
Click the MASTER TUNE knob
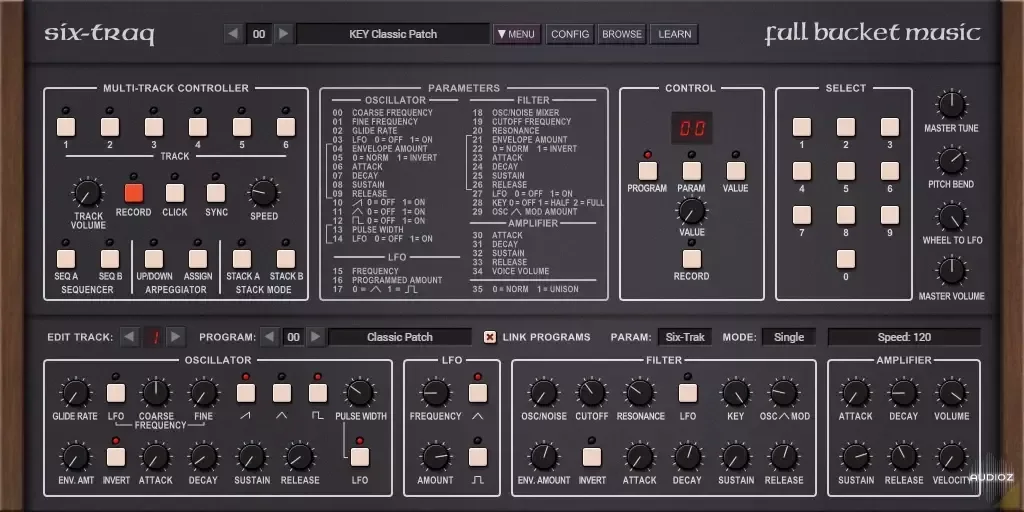952,104
